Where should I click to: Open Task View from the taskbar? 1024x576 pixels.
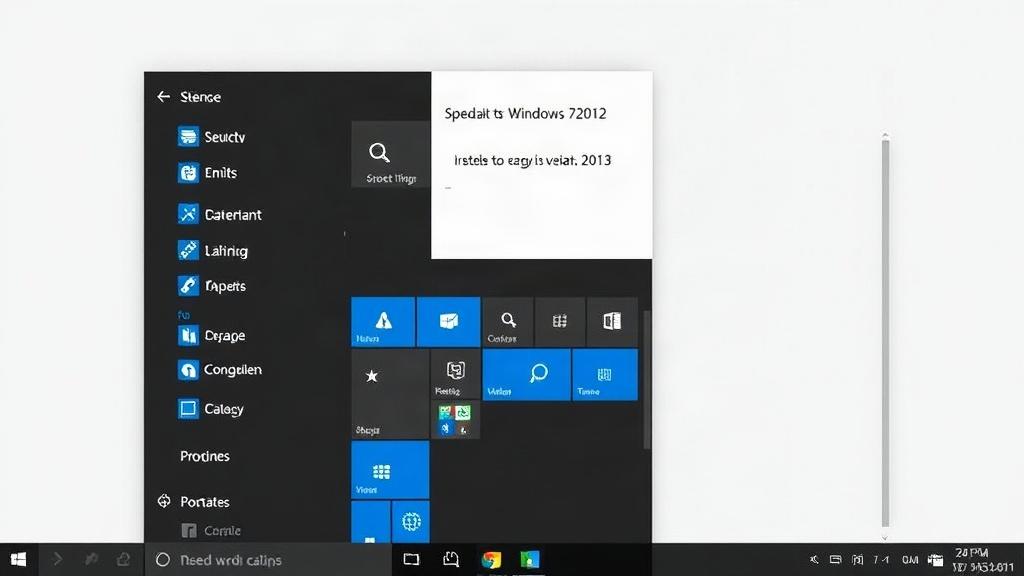click(411, 559)
